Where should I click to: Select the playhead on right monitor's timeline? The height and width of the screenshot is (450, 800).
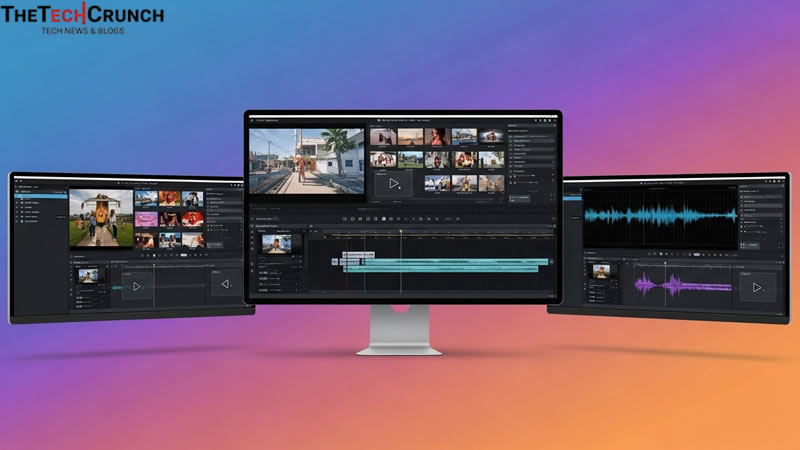point(665,284)
